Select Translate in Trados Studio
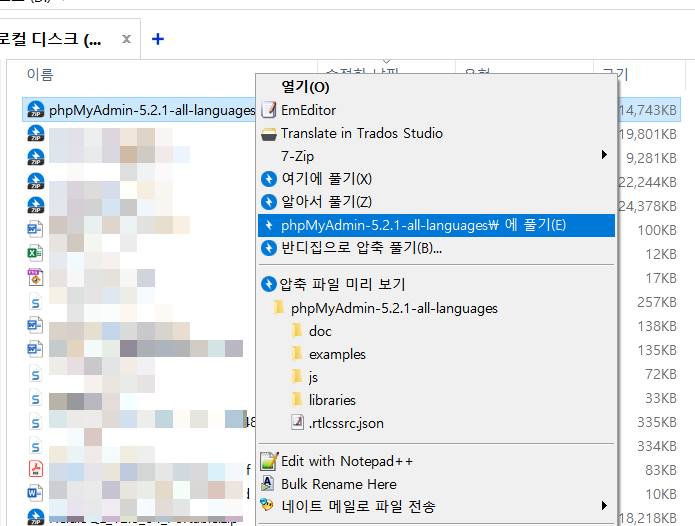Screen dimensions: 695x526 click(x=436, y=133)
